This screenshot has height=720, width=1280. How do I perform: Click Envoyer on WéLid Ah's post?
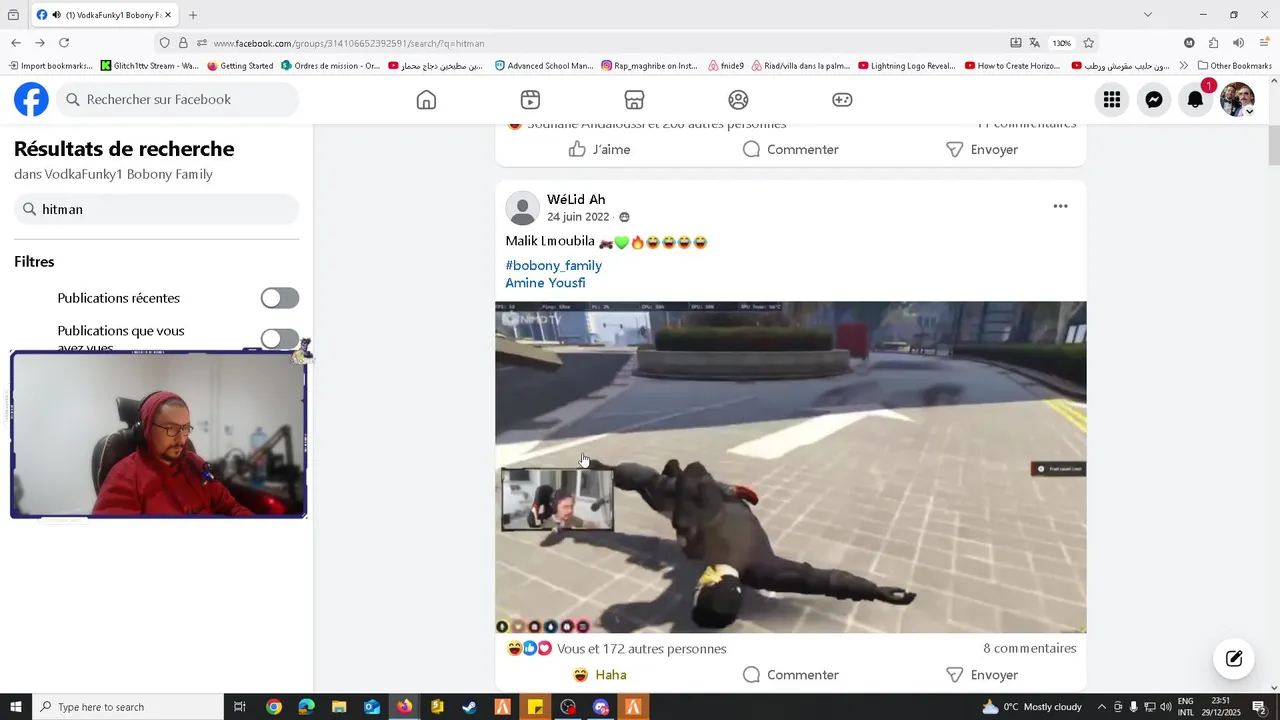pos(981,675)
